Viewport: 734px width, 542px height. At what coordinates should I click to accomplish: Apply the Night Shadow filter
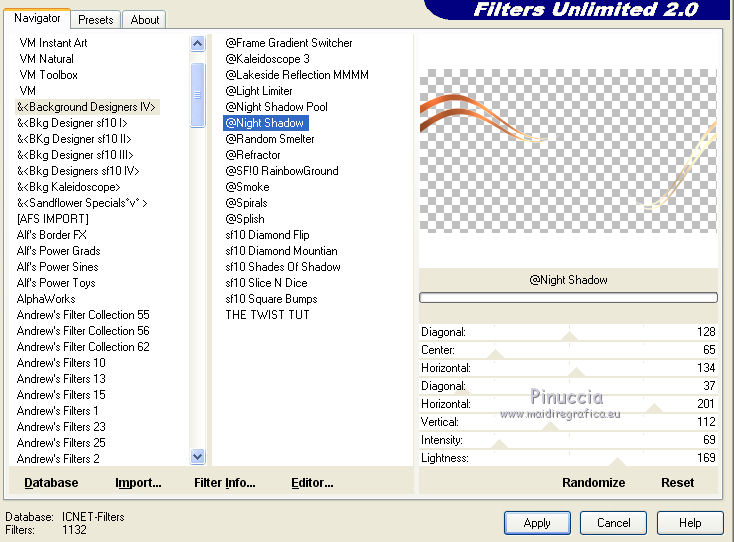click(537, 523)
